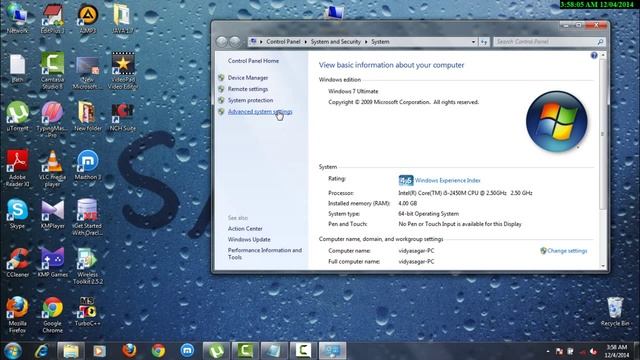This screenshot has width=640, height=360.
Task: Expand the address bar history dropdown
Action: coord(473,42)
